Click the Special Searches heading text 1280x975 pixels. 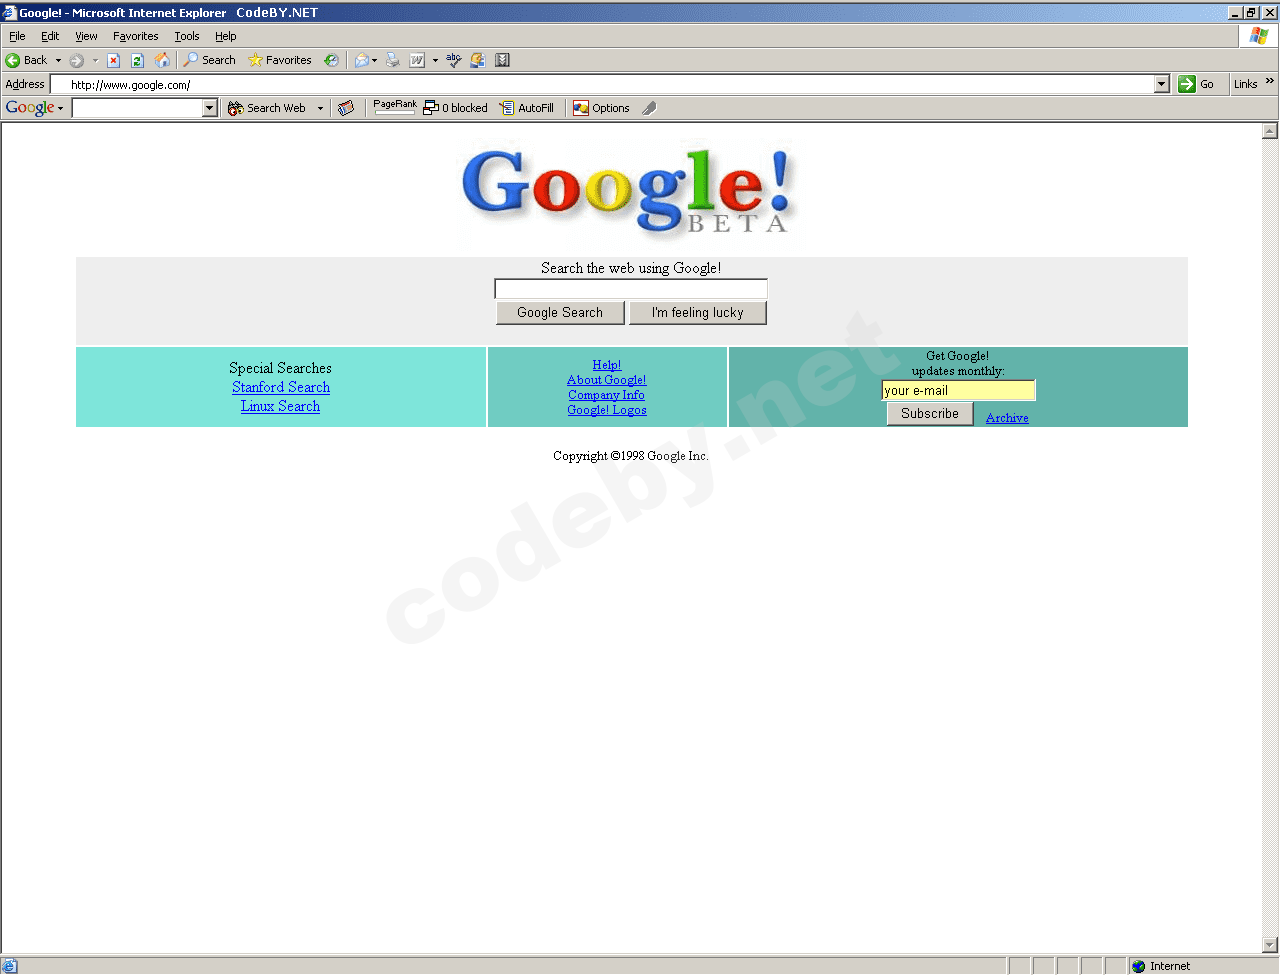point(280,368)
